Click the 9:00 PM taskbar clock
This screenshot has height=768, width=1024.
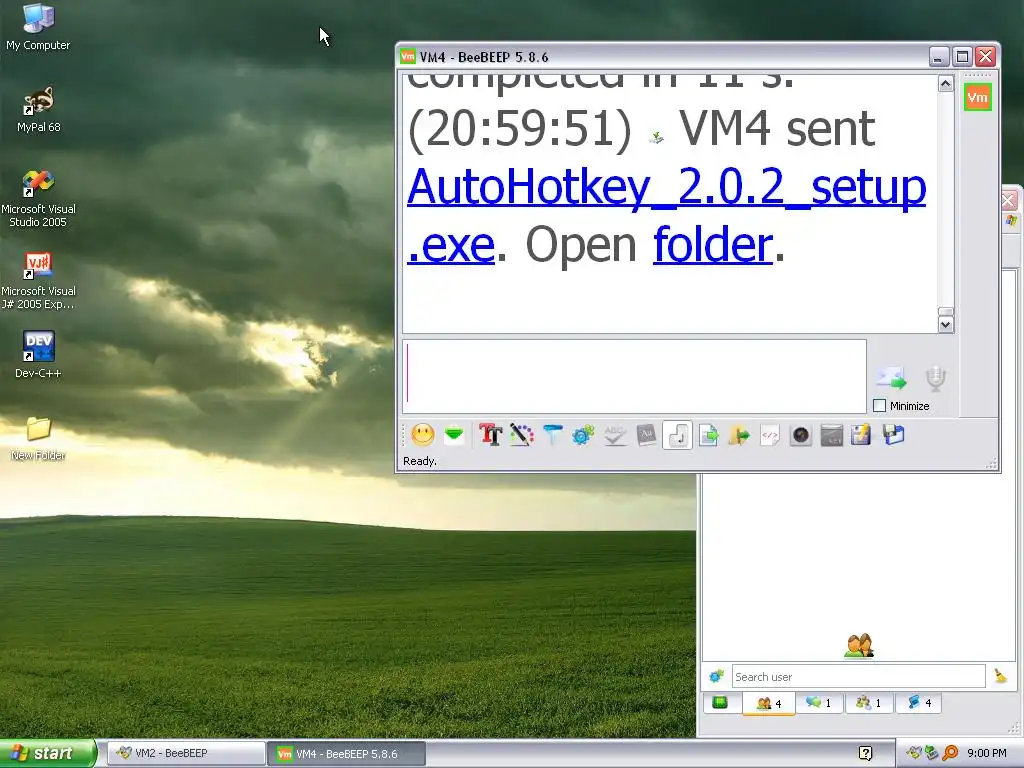point(987,754)
